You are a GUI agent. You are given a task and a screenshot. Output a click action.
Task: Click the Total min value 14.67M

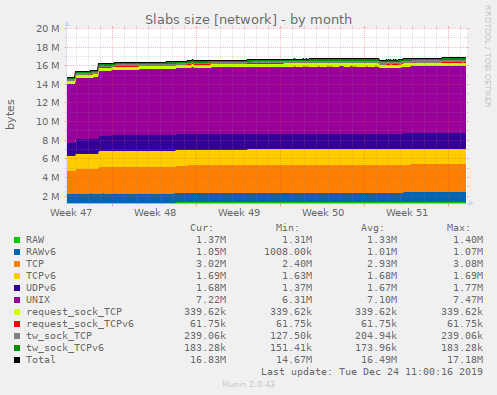pos(294,360)
